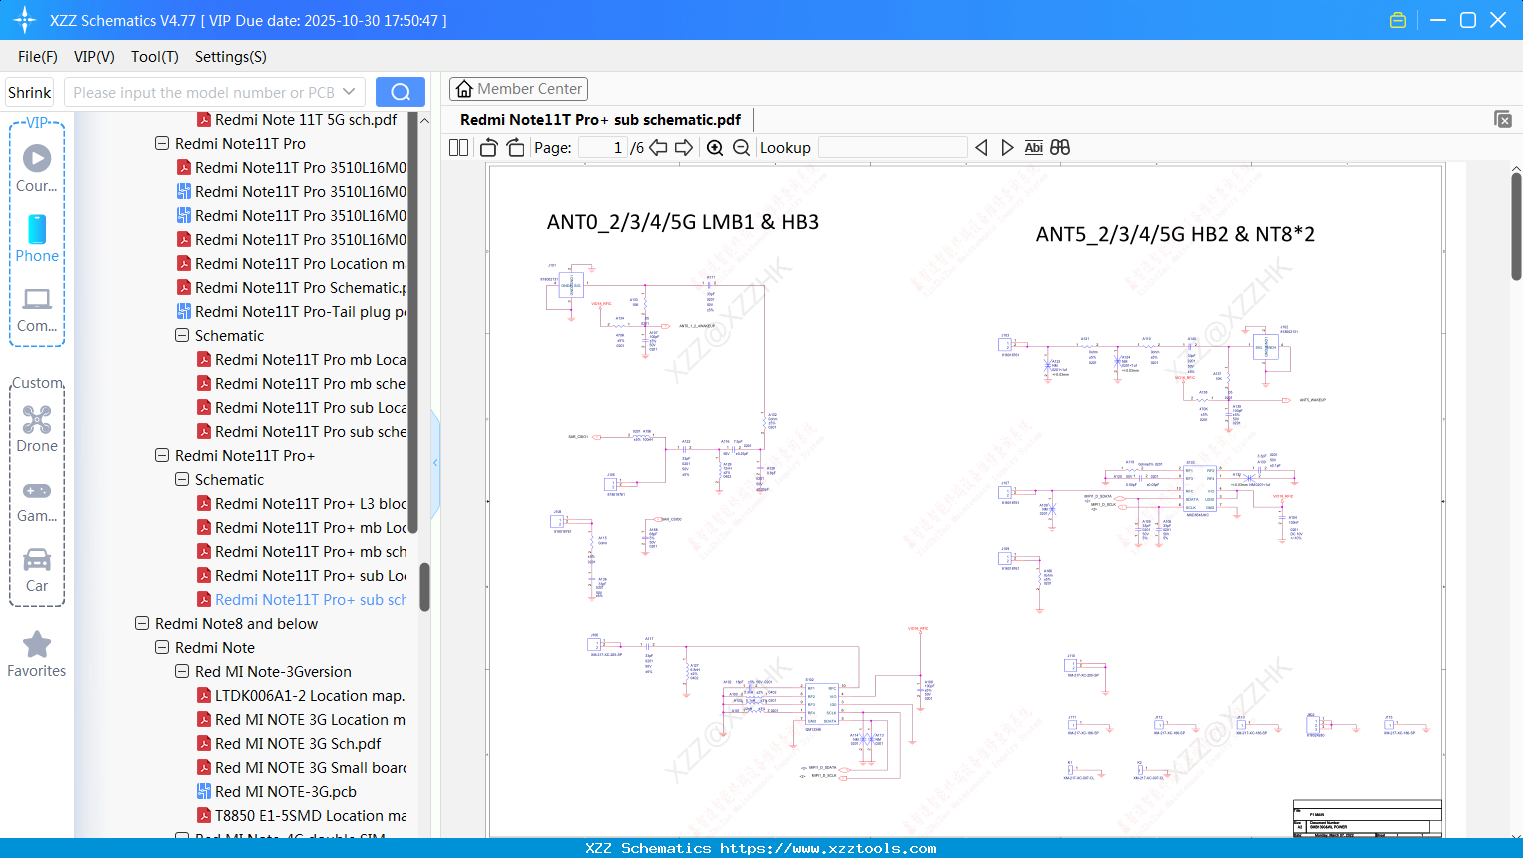The height and width of the screenshot is (858, 1523).
Task: Click the Lookup text field
Action: [892, 148]
